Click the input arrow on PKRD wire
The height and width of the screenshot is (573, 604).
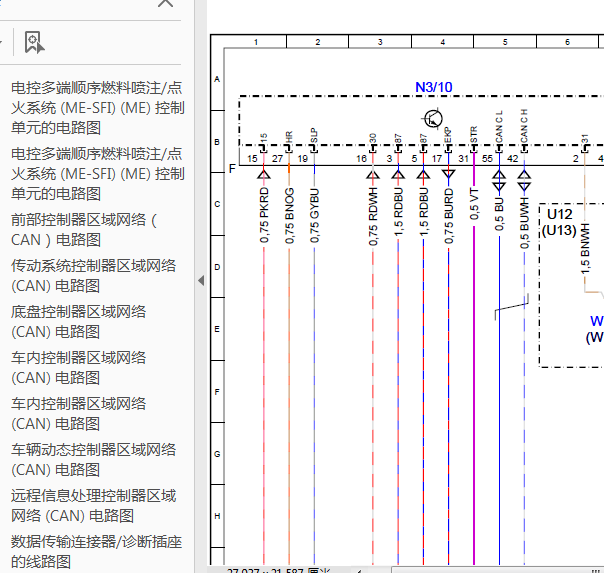click(x=264, y=174)
